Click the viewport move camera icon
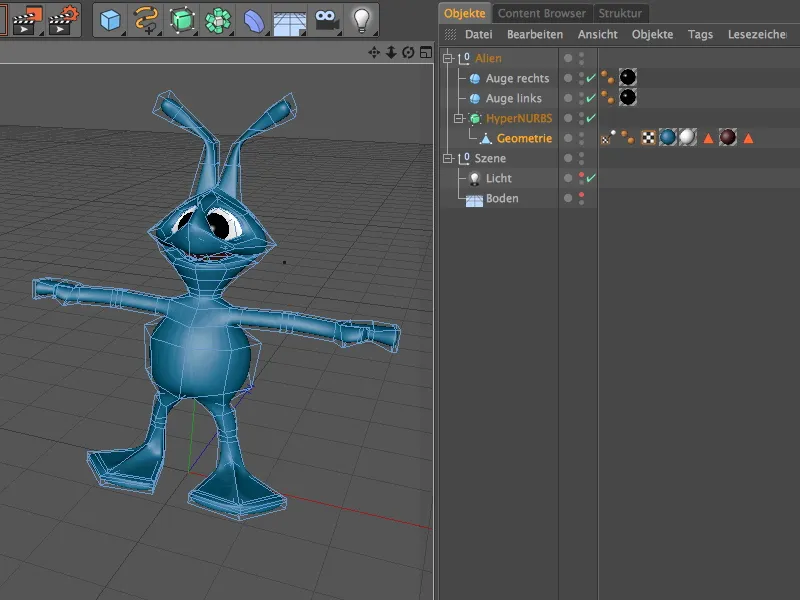Viewport: 800px width, 600px height. [374, 52]
